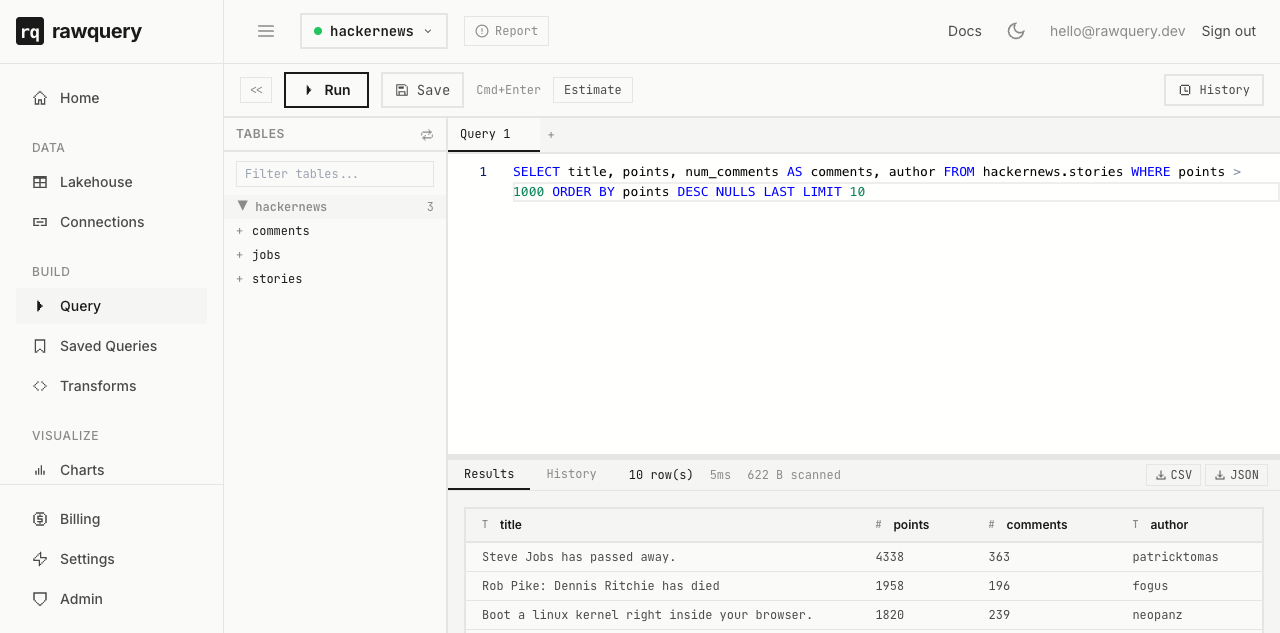1280x633 pixels.
Task: Click the '5ms' timing text
Action: (x=720, y=475)
